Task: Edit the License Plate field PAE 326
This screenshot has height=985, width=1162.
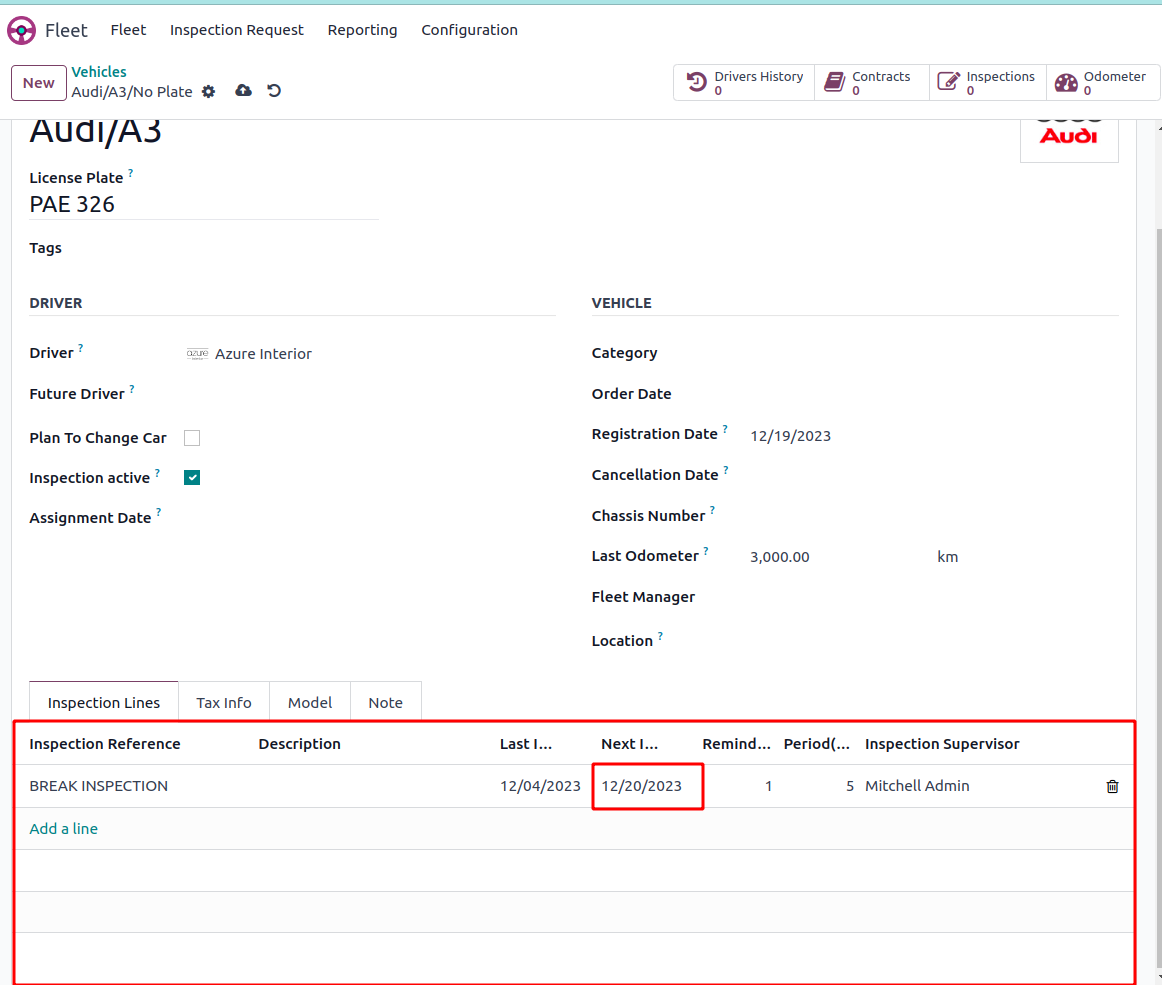Action: pos(204,205)
